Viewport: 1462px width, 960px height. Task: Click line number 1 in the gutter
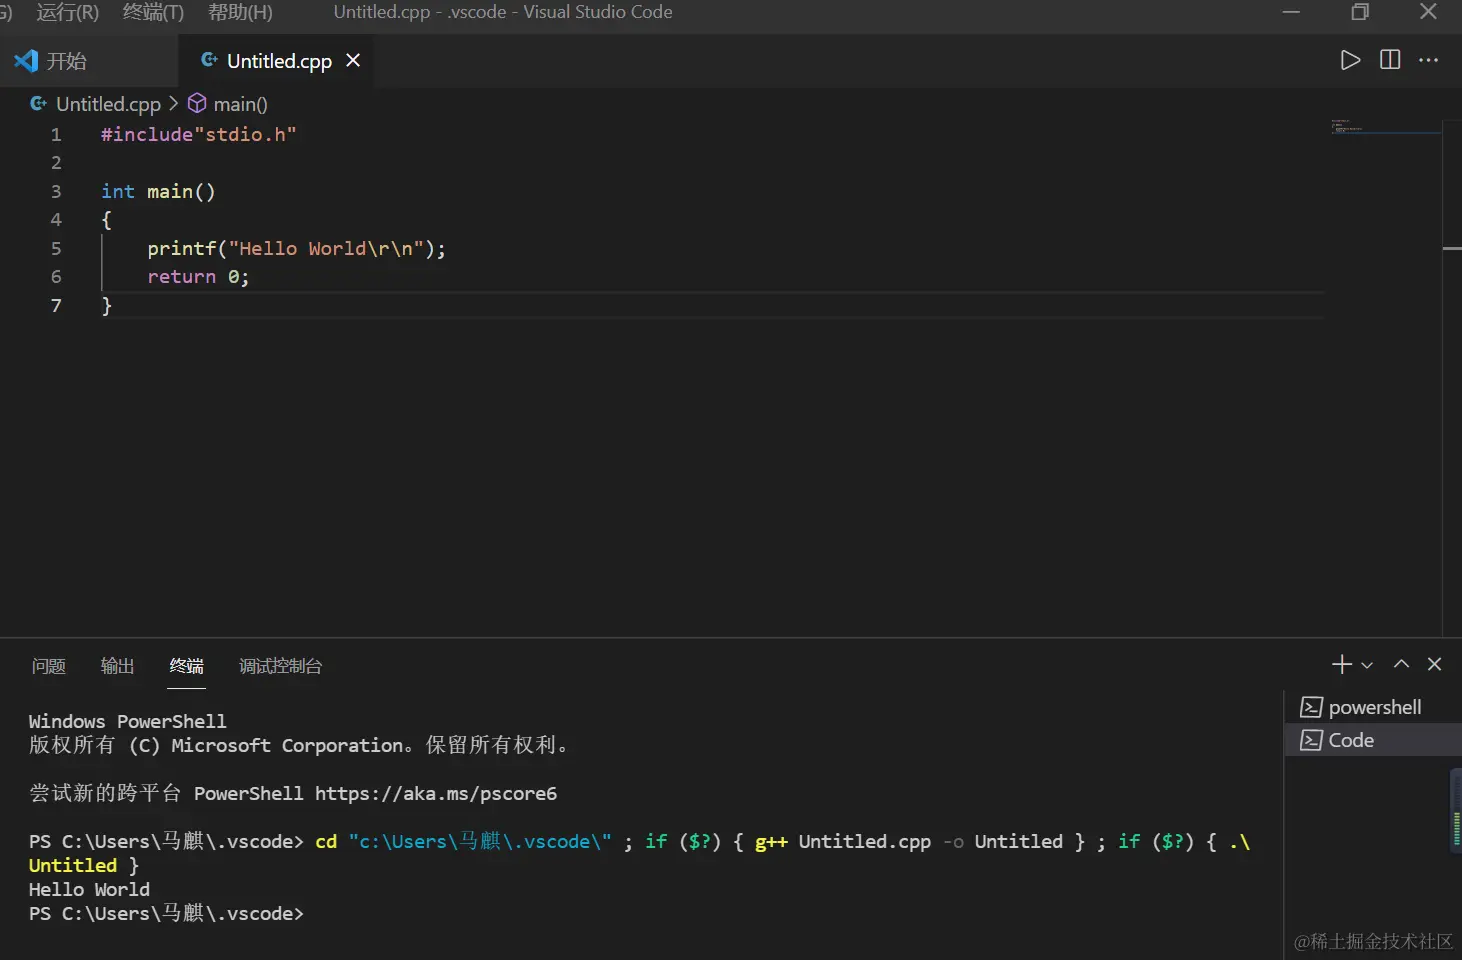tap(56, 134)
